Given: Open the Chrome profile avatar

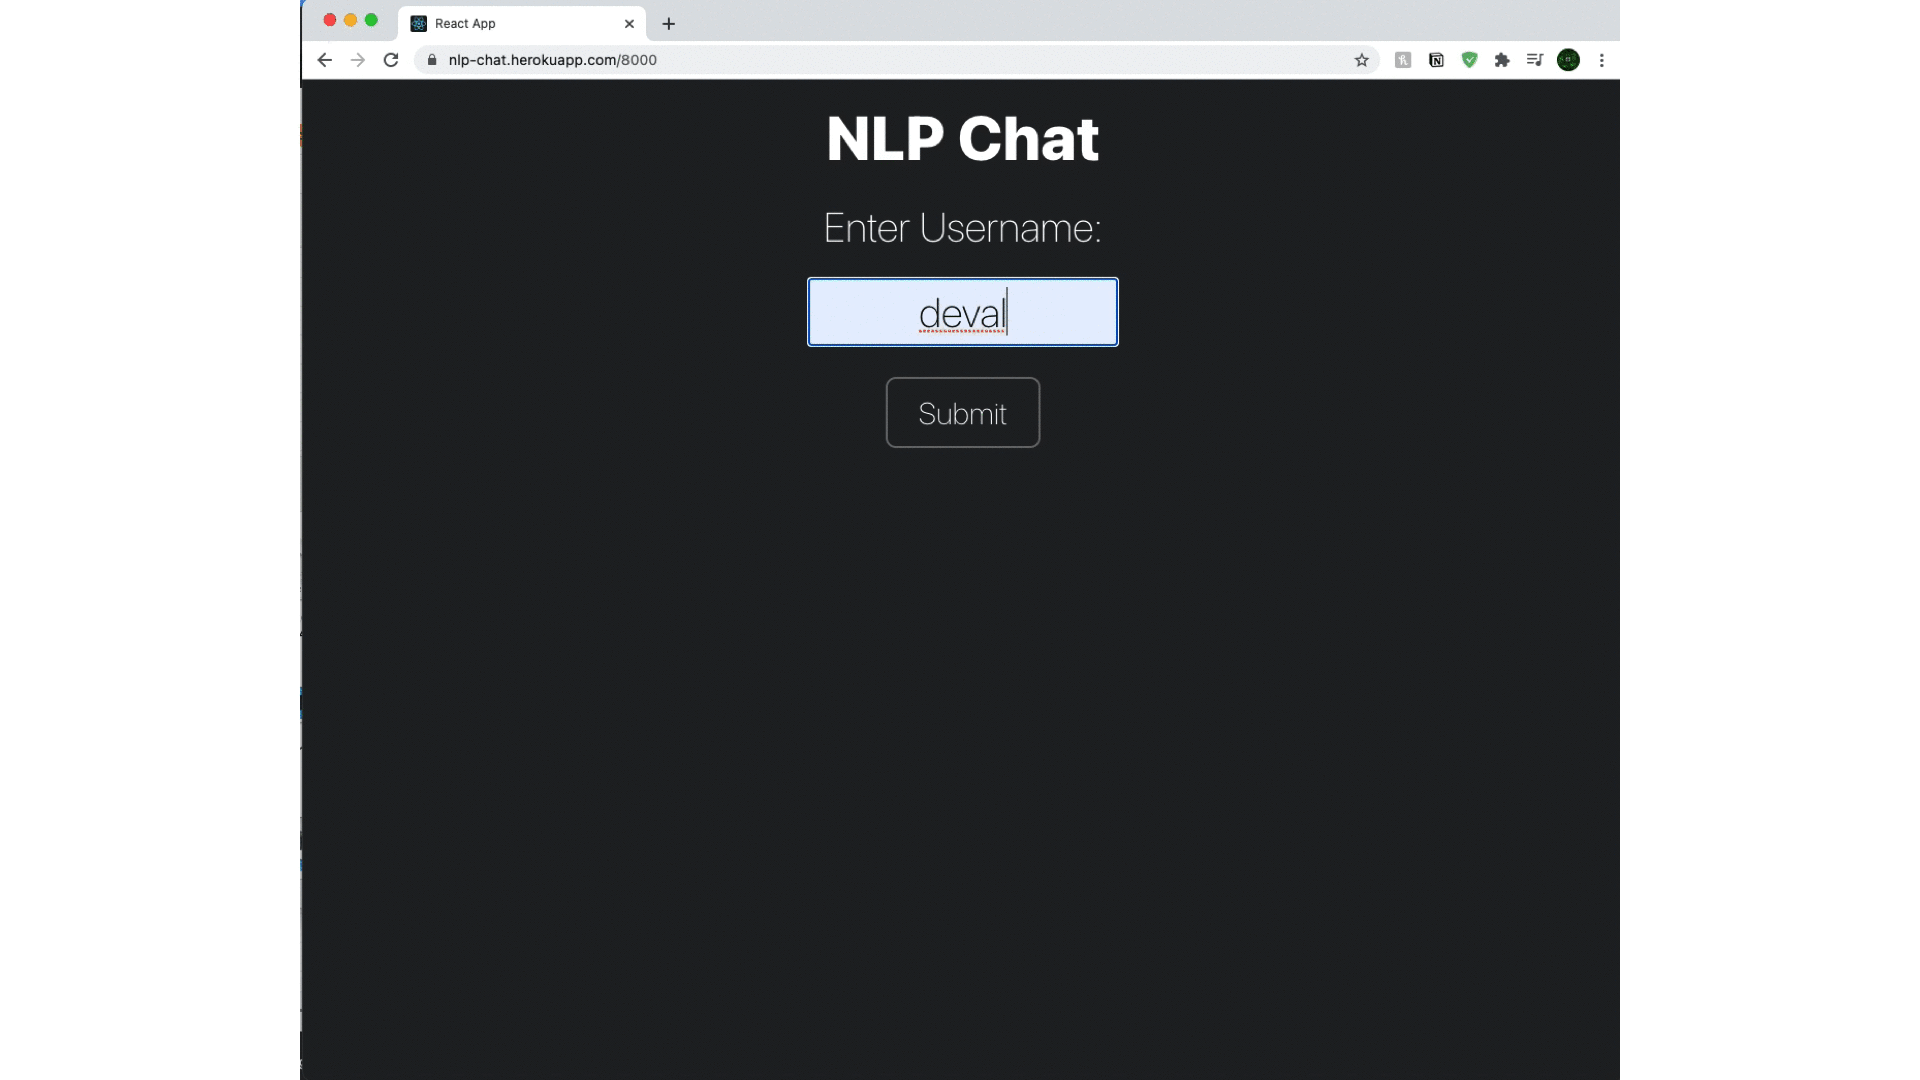Looking at the screenshot, I should (x=1568, y=60).
